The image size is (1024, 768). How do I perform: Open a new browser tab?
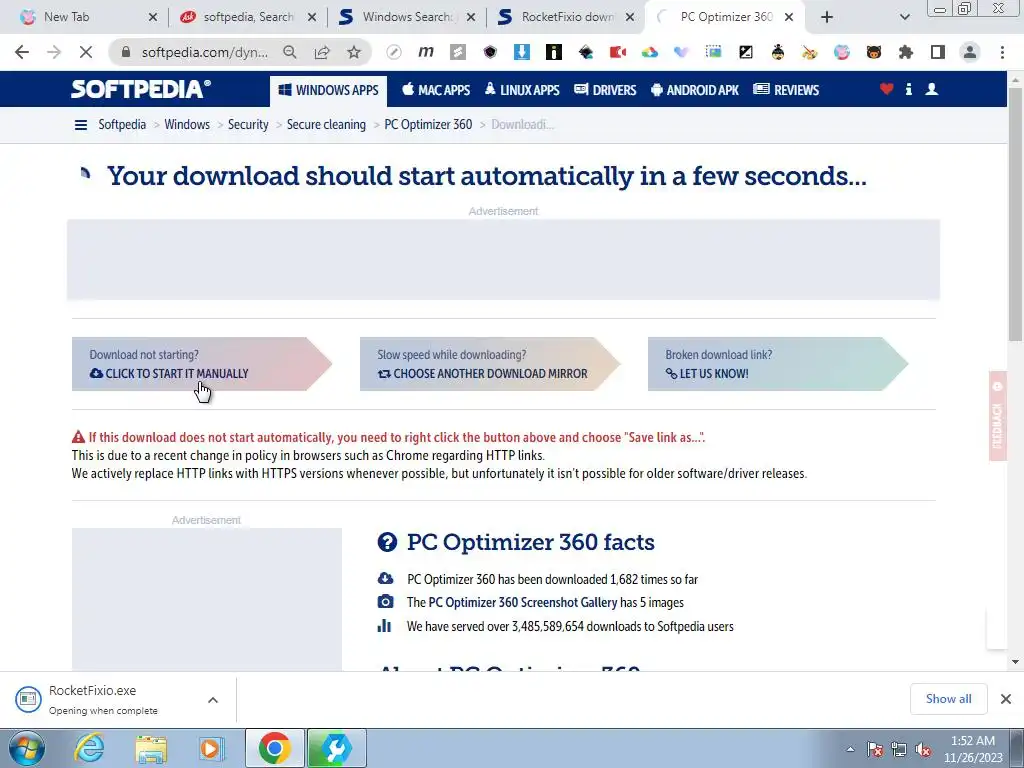(827, 17)
